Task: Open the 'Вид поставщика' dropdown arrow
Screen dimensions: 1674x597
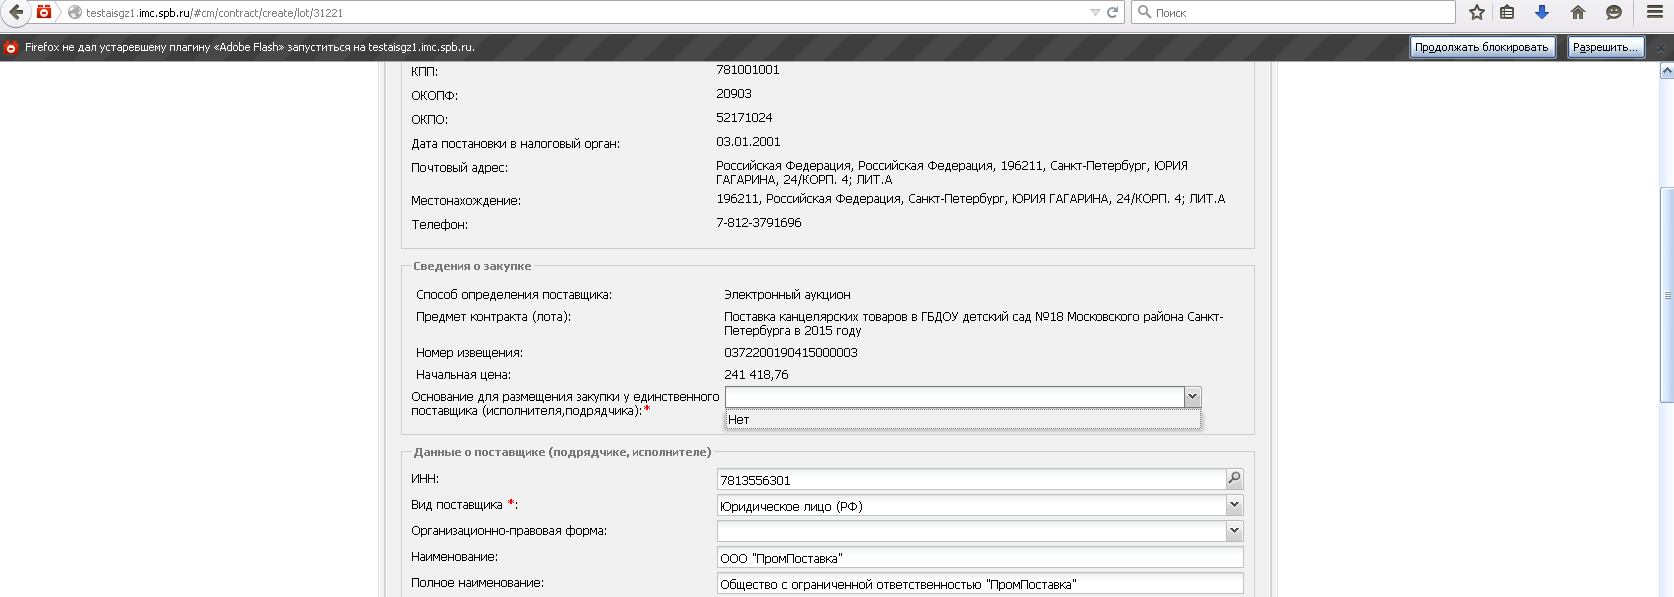Action: [x=1234, y=505]
